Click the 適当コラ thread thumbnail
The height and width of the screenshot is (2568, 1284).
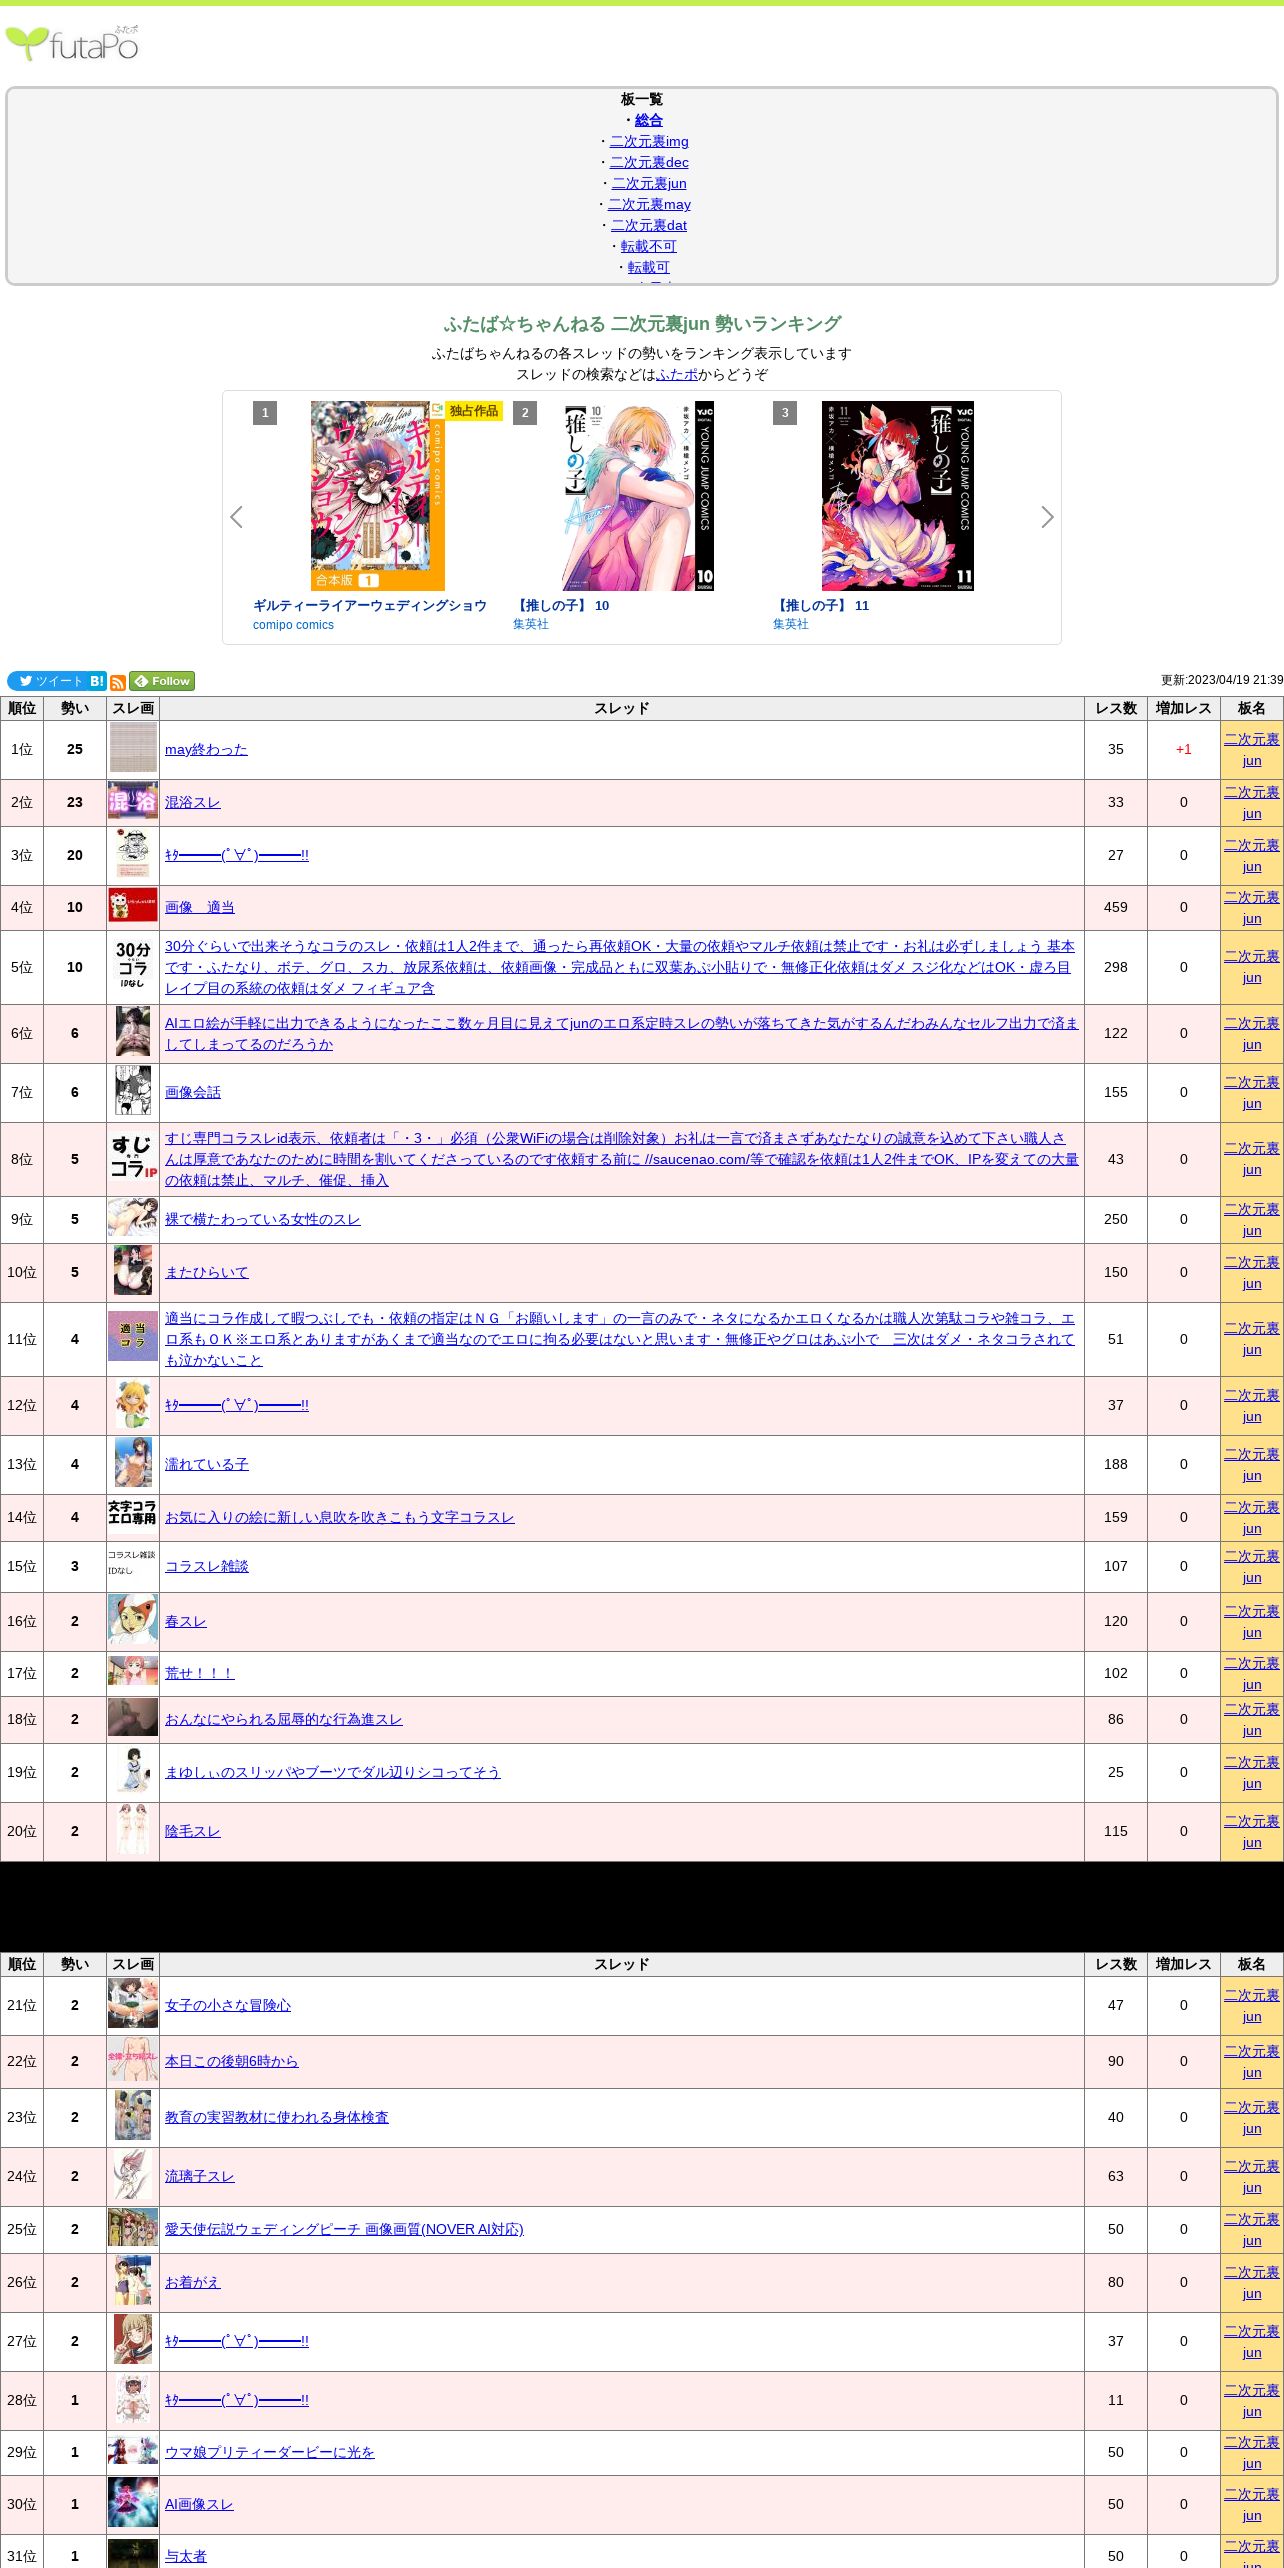point(133,1338)
